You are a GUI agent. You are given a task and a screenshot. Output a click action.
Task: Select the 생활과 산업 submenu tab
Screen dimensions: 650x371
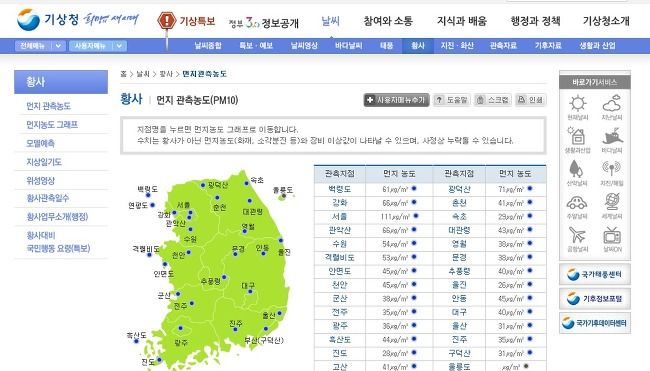[x=597, y=46]
